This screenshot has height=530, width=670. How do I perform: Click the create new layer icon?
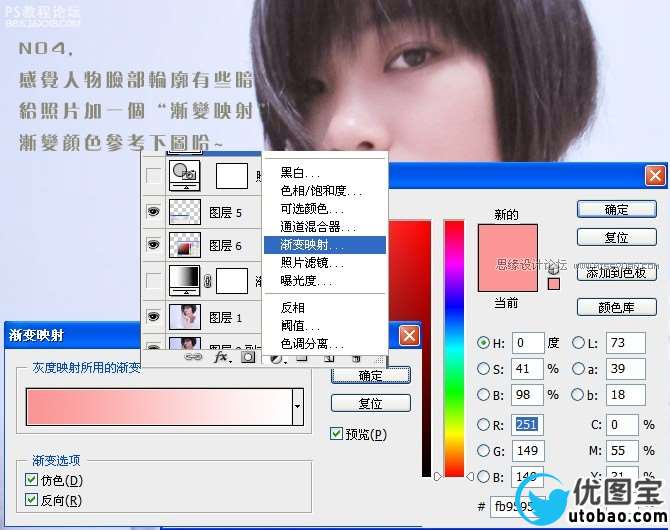point(329,358)
